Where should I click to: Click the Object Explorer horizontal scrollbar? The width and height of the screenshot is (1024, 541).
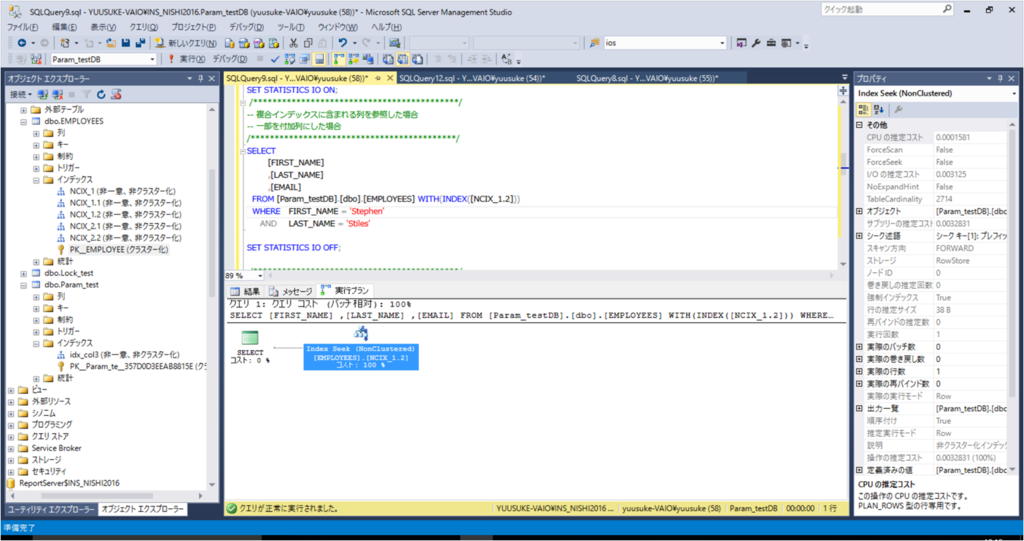click(x=108, y=496)
